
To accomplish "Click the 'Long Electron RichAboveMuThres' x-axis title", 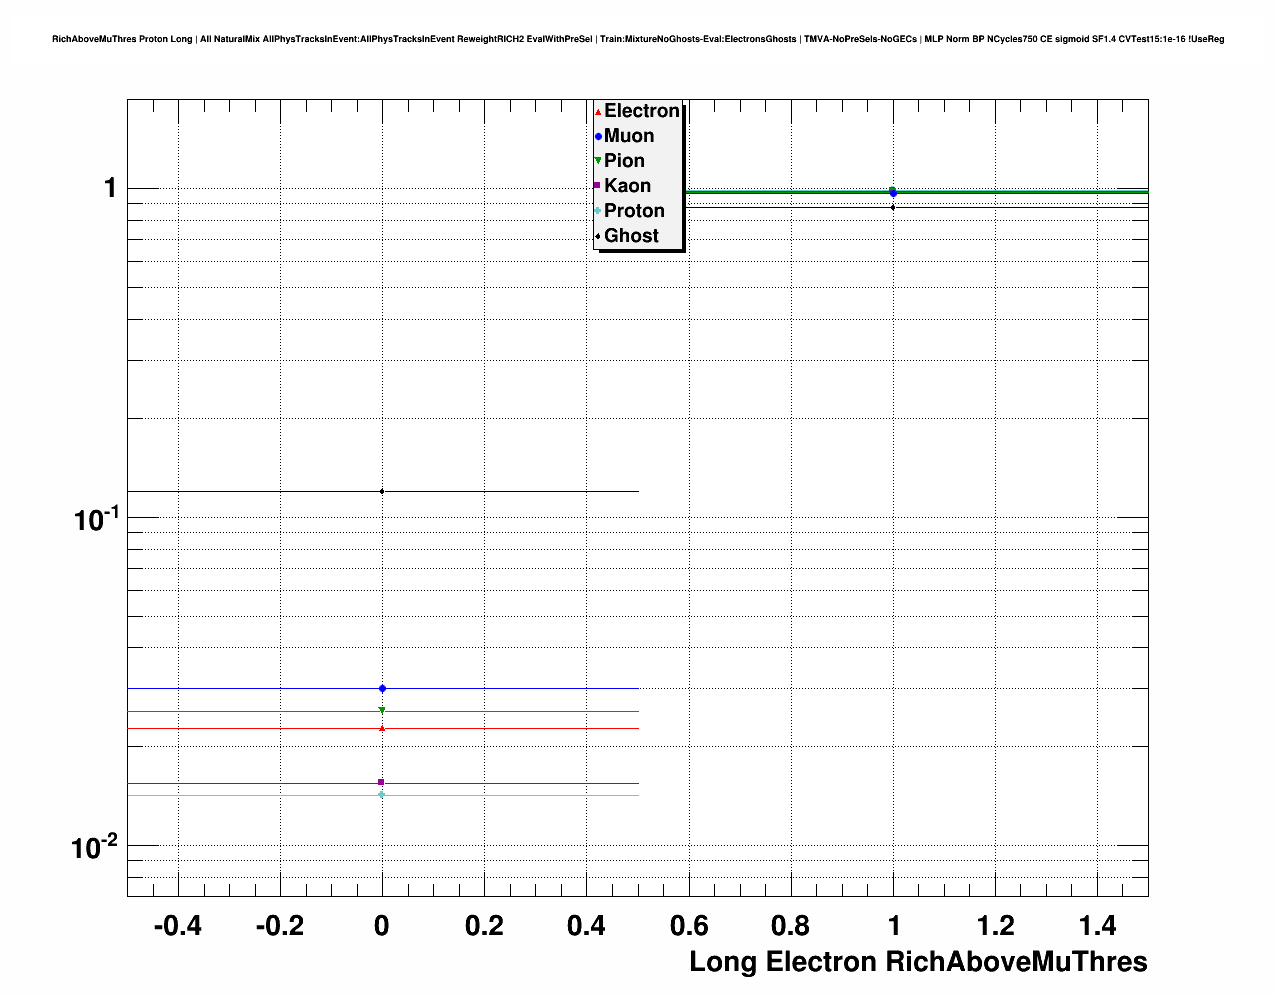I will click(918, 962).
